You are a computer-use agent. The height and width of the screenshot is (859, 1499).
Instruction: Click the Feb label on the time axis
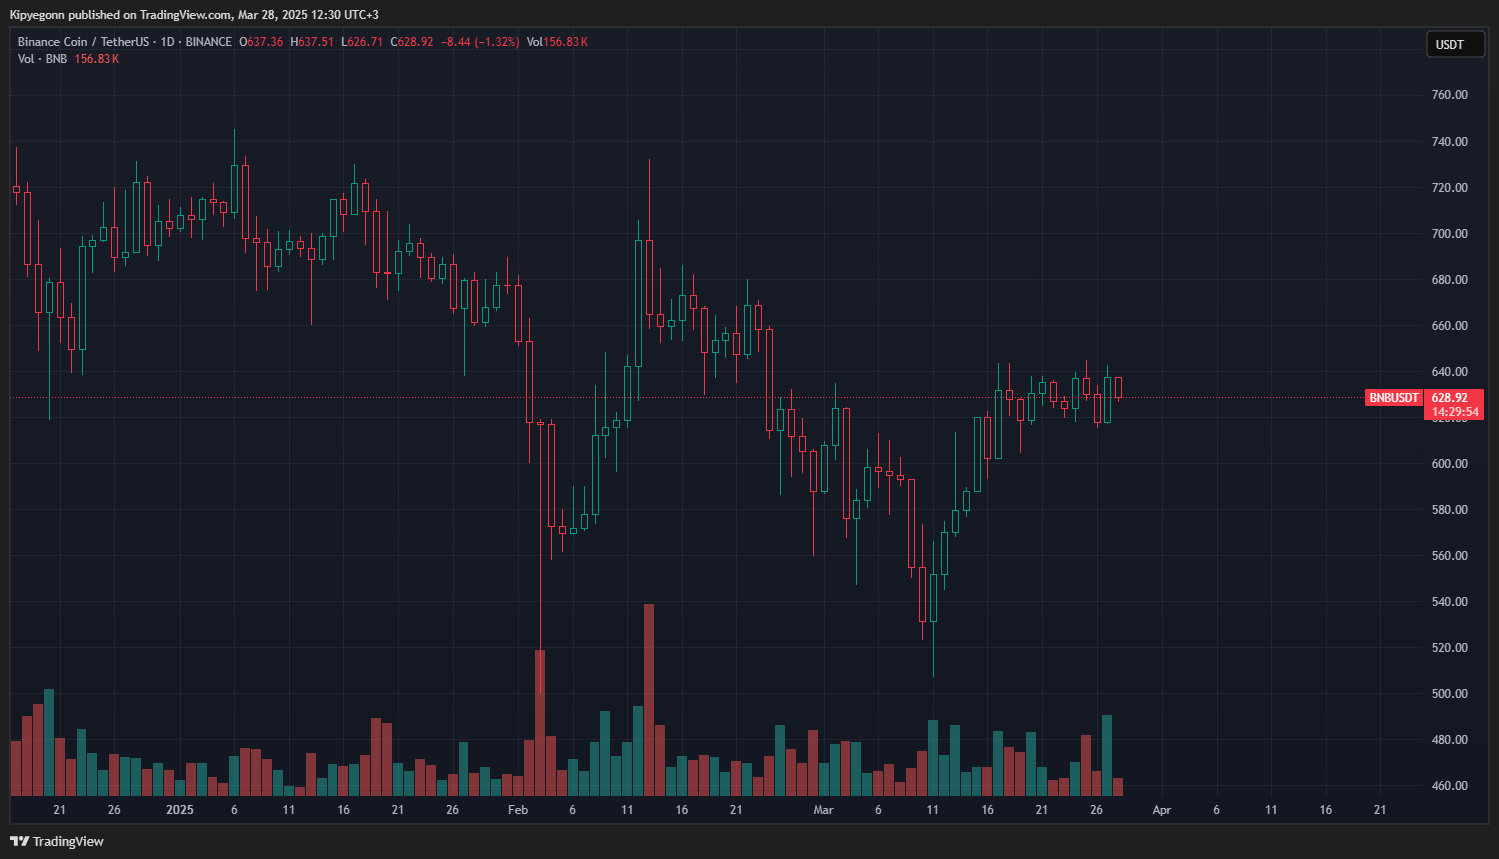[x=518, y=810]
